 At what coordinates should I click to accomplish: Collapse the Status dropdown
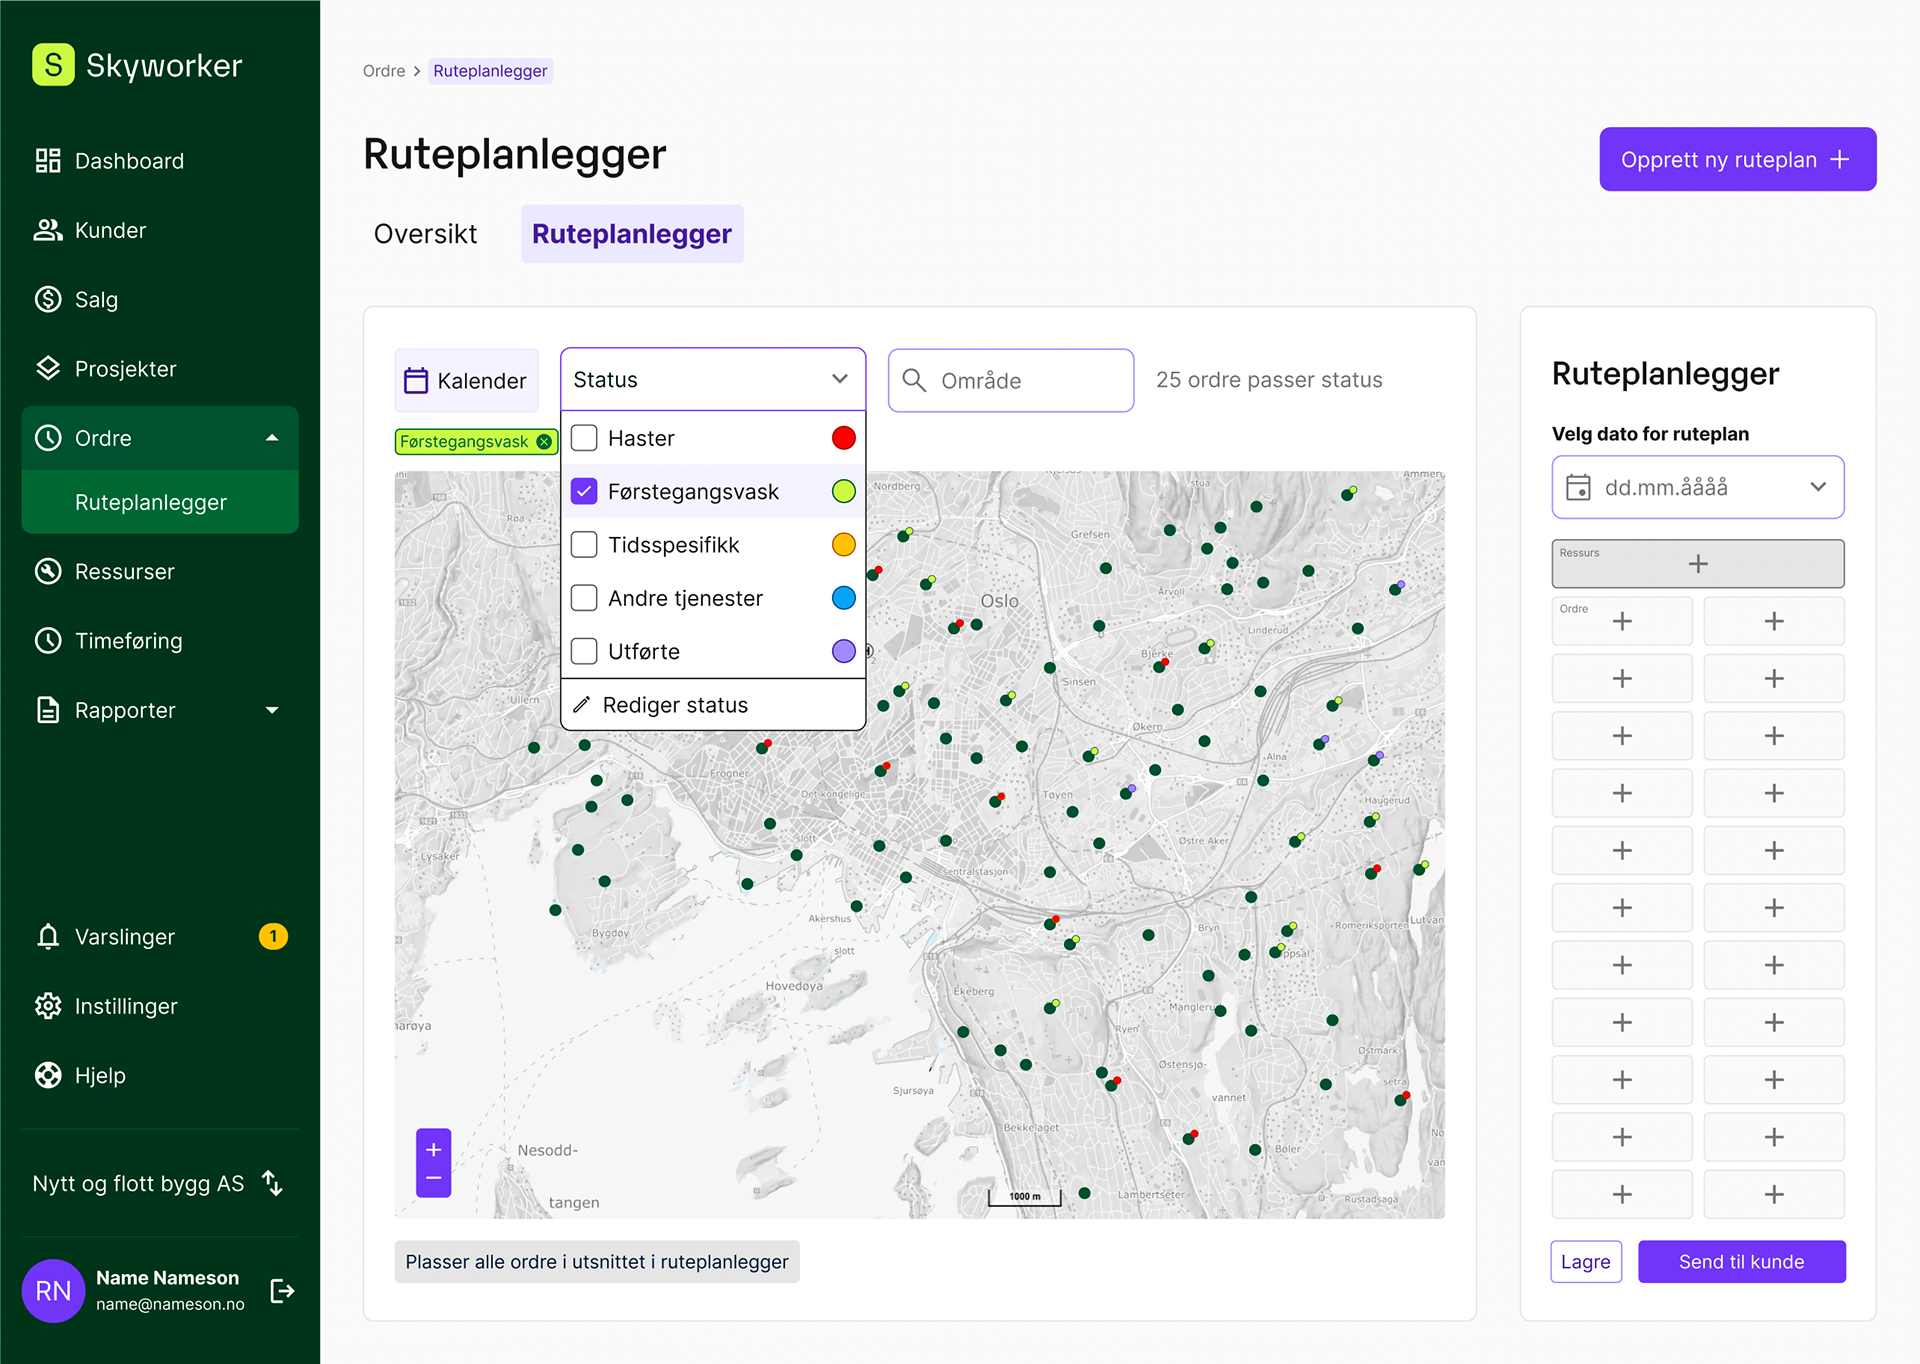839,379
